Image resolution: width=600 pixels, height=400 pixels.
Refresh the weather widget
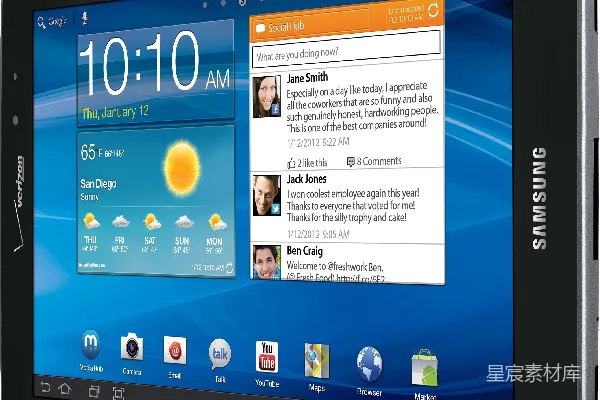[229, 268]
